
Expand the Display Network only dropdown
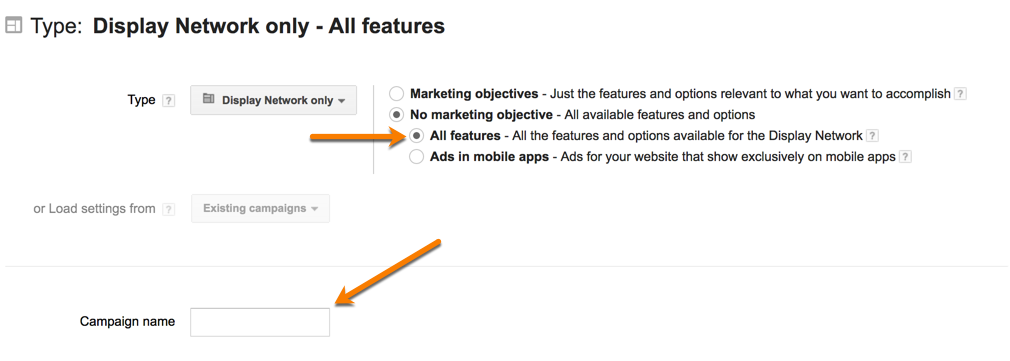coord(273,100)
